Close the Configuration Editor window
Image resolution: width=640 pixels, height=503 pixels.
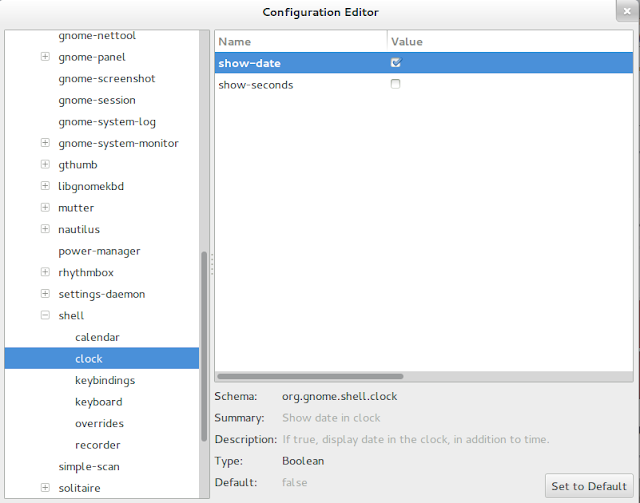627,11
